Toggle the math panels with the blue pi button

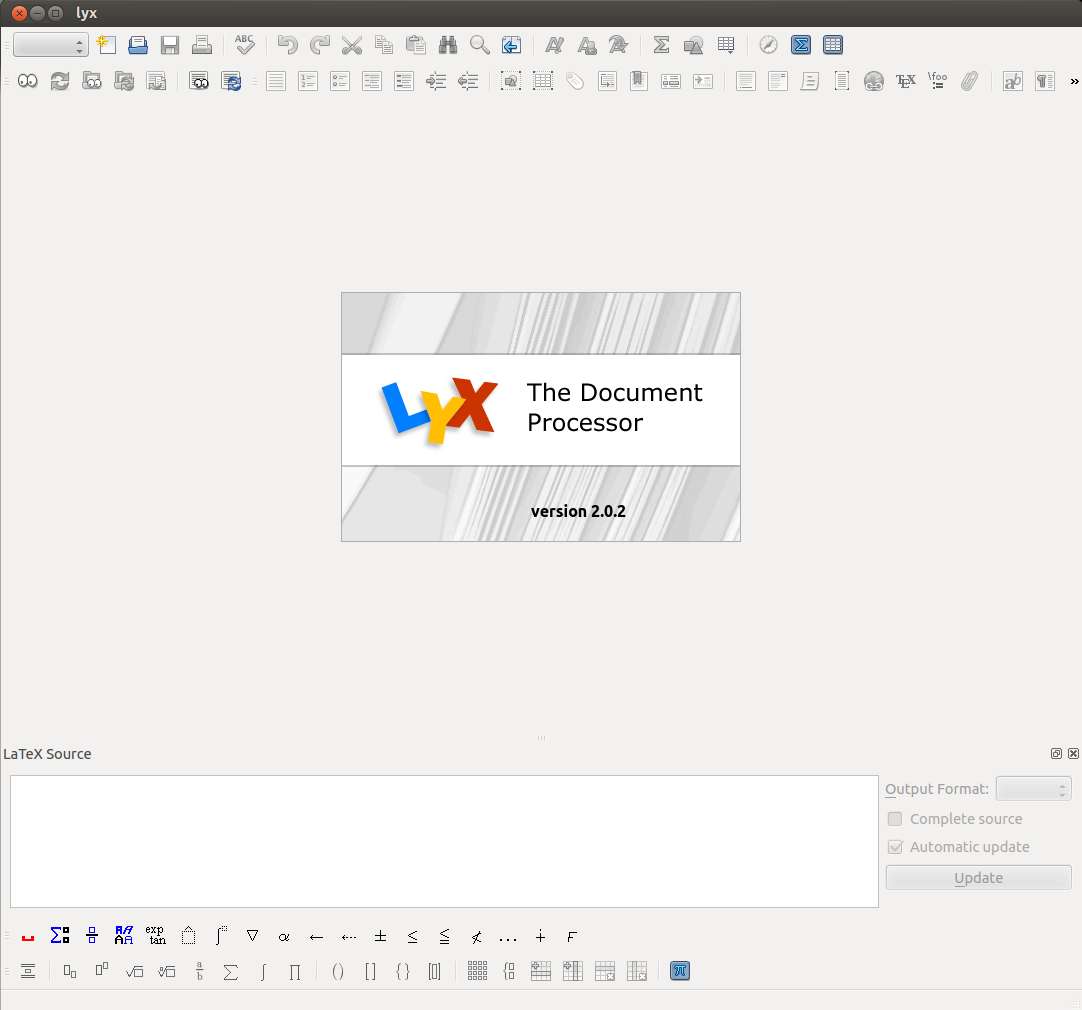pos(680,971)
